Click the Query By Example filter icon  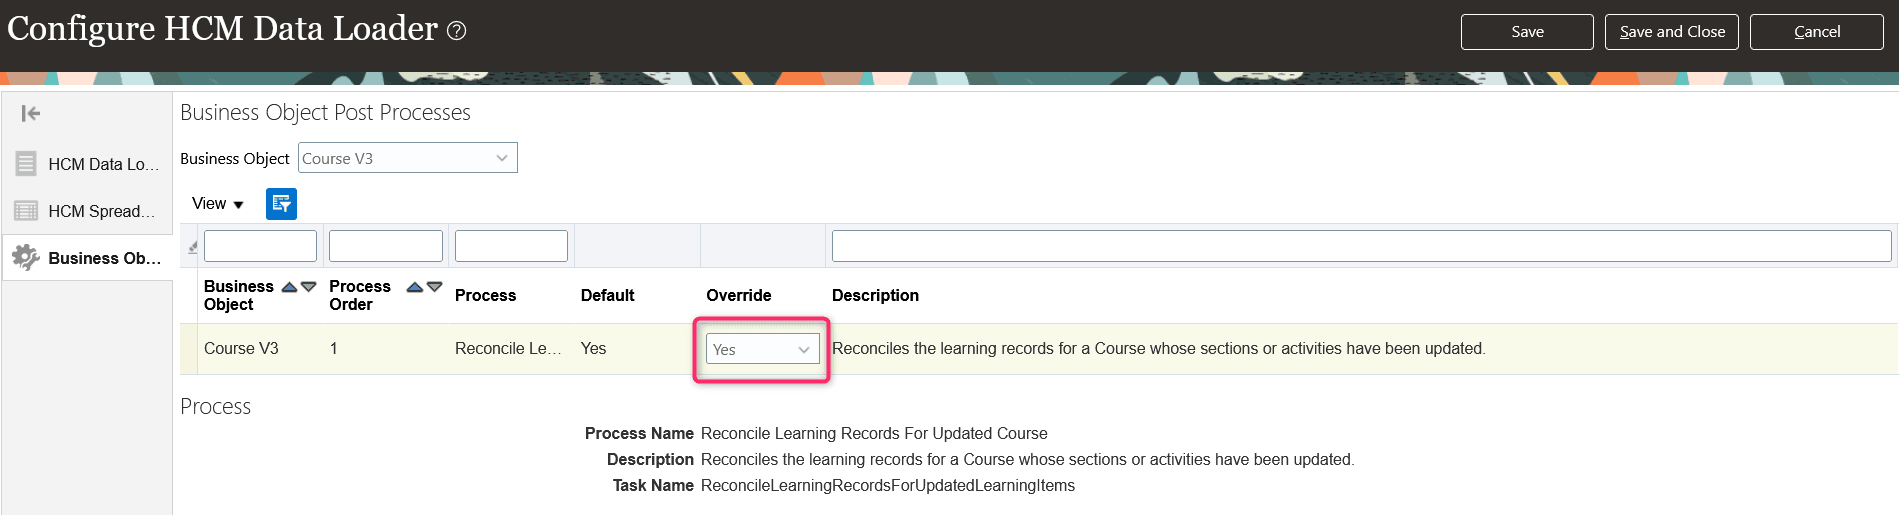tap(281, 204)
